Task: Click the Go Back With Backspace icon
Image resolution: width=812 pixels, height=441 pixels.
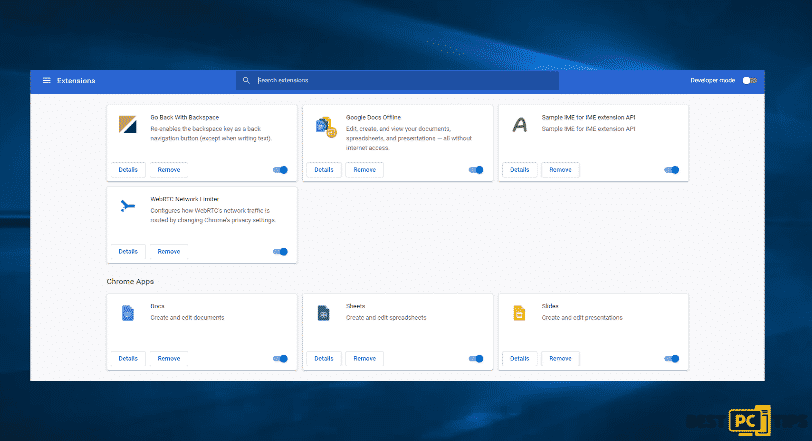Action: tap(127, 125)
